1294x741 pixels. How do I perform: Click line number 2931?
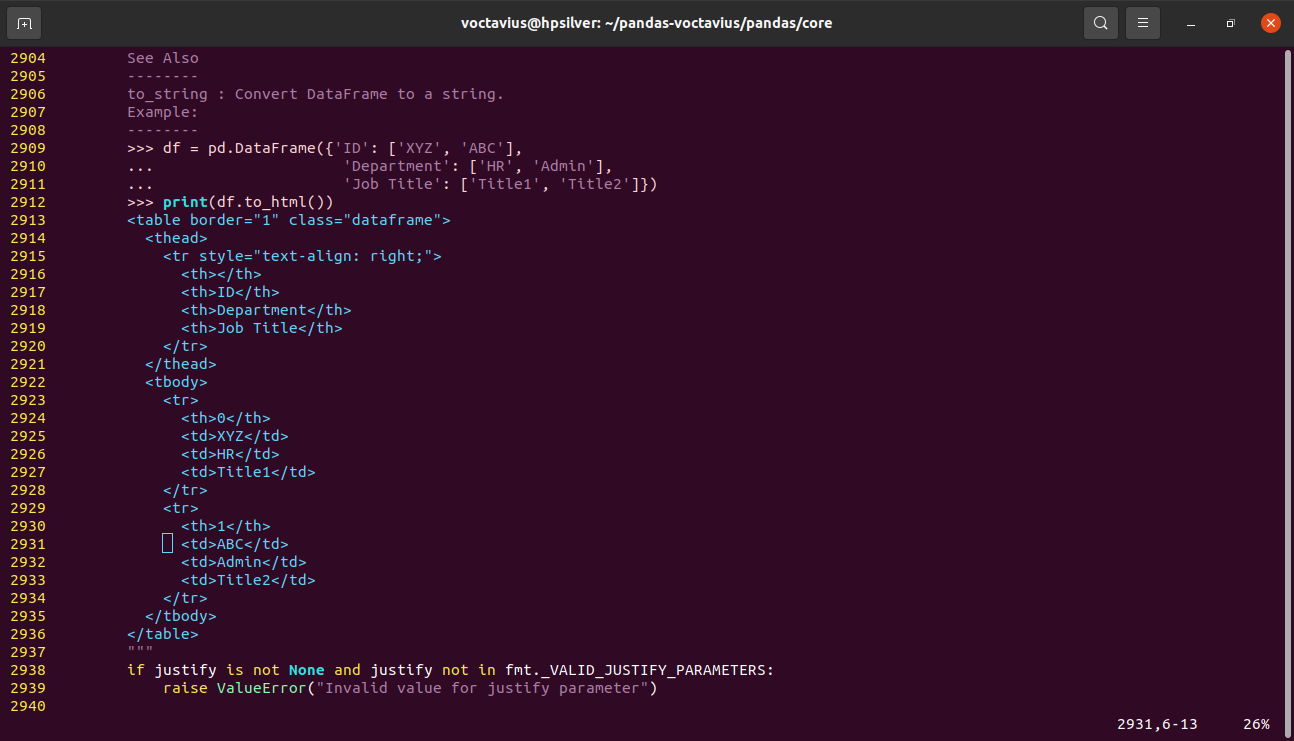pos(28,544)
